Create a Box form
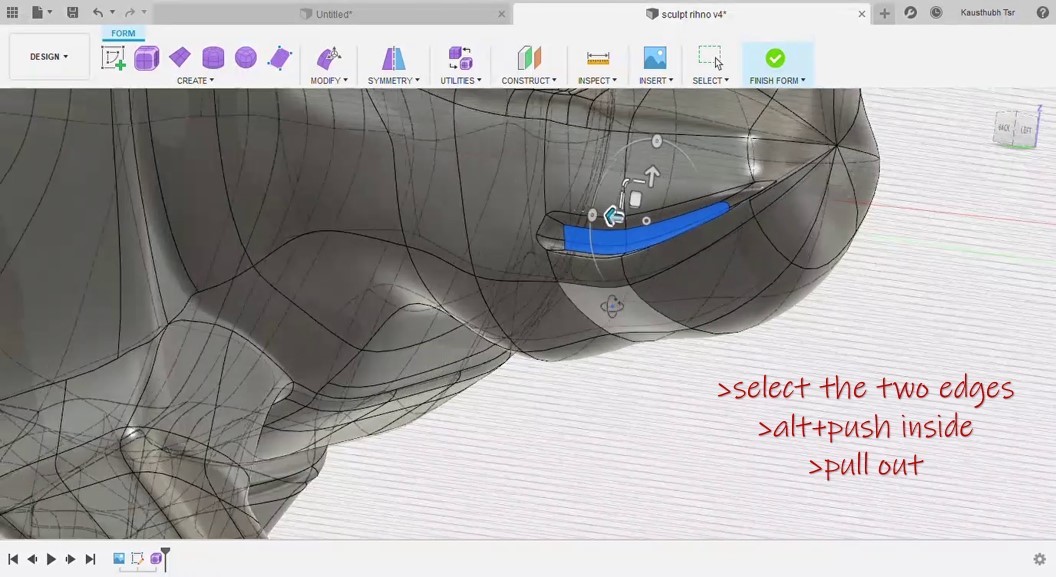Image resolution: width=1056 pixels, height=577 pixels. click(146, 58)
